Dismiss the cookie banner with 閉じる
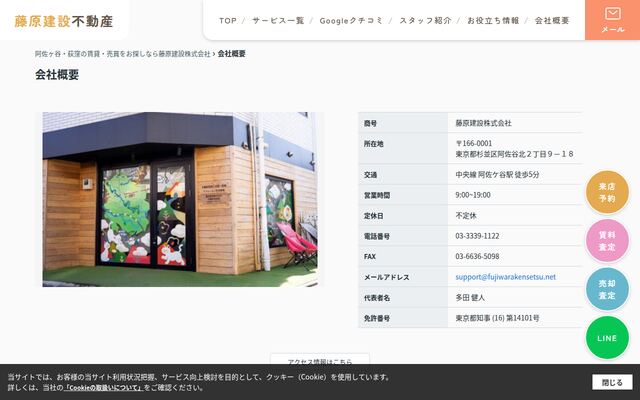The width and height of the screenshot is (640, 400). [x=613, y=382]
